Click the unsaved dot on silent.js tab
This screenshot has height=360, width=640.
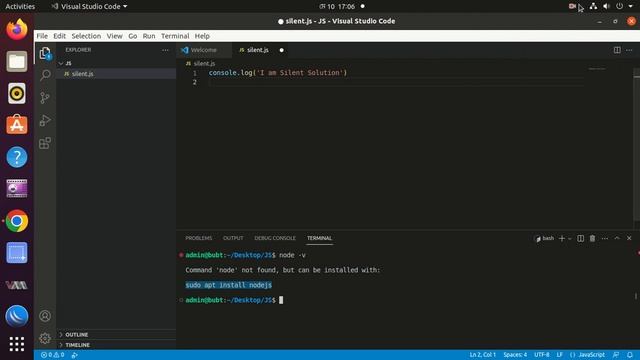click(282, 50)
